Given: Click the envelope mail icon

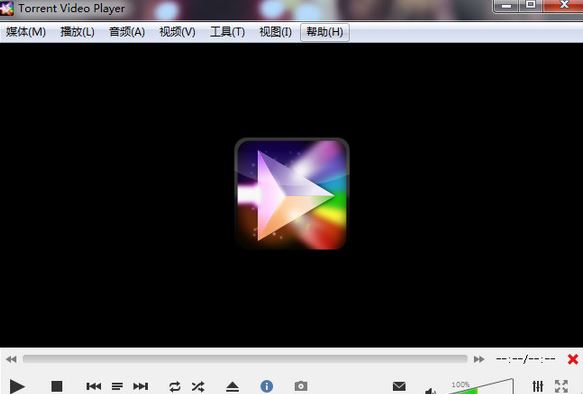Looking at the screenshot, I should [399, 386].
